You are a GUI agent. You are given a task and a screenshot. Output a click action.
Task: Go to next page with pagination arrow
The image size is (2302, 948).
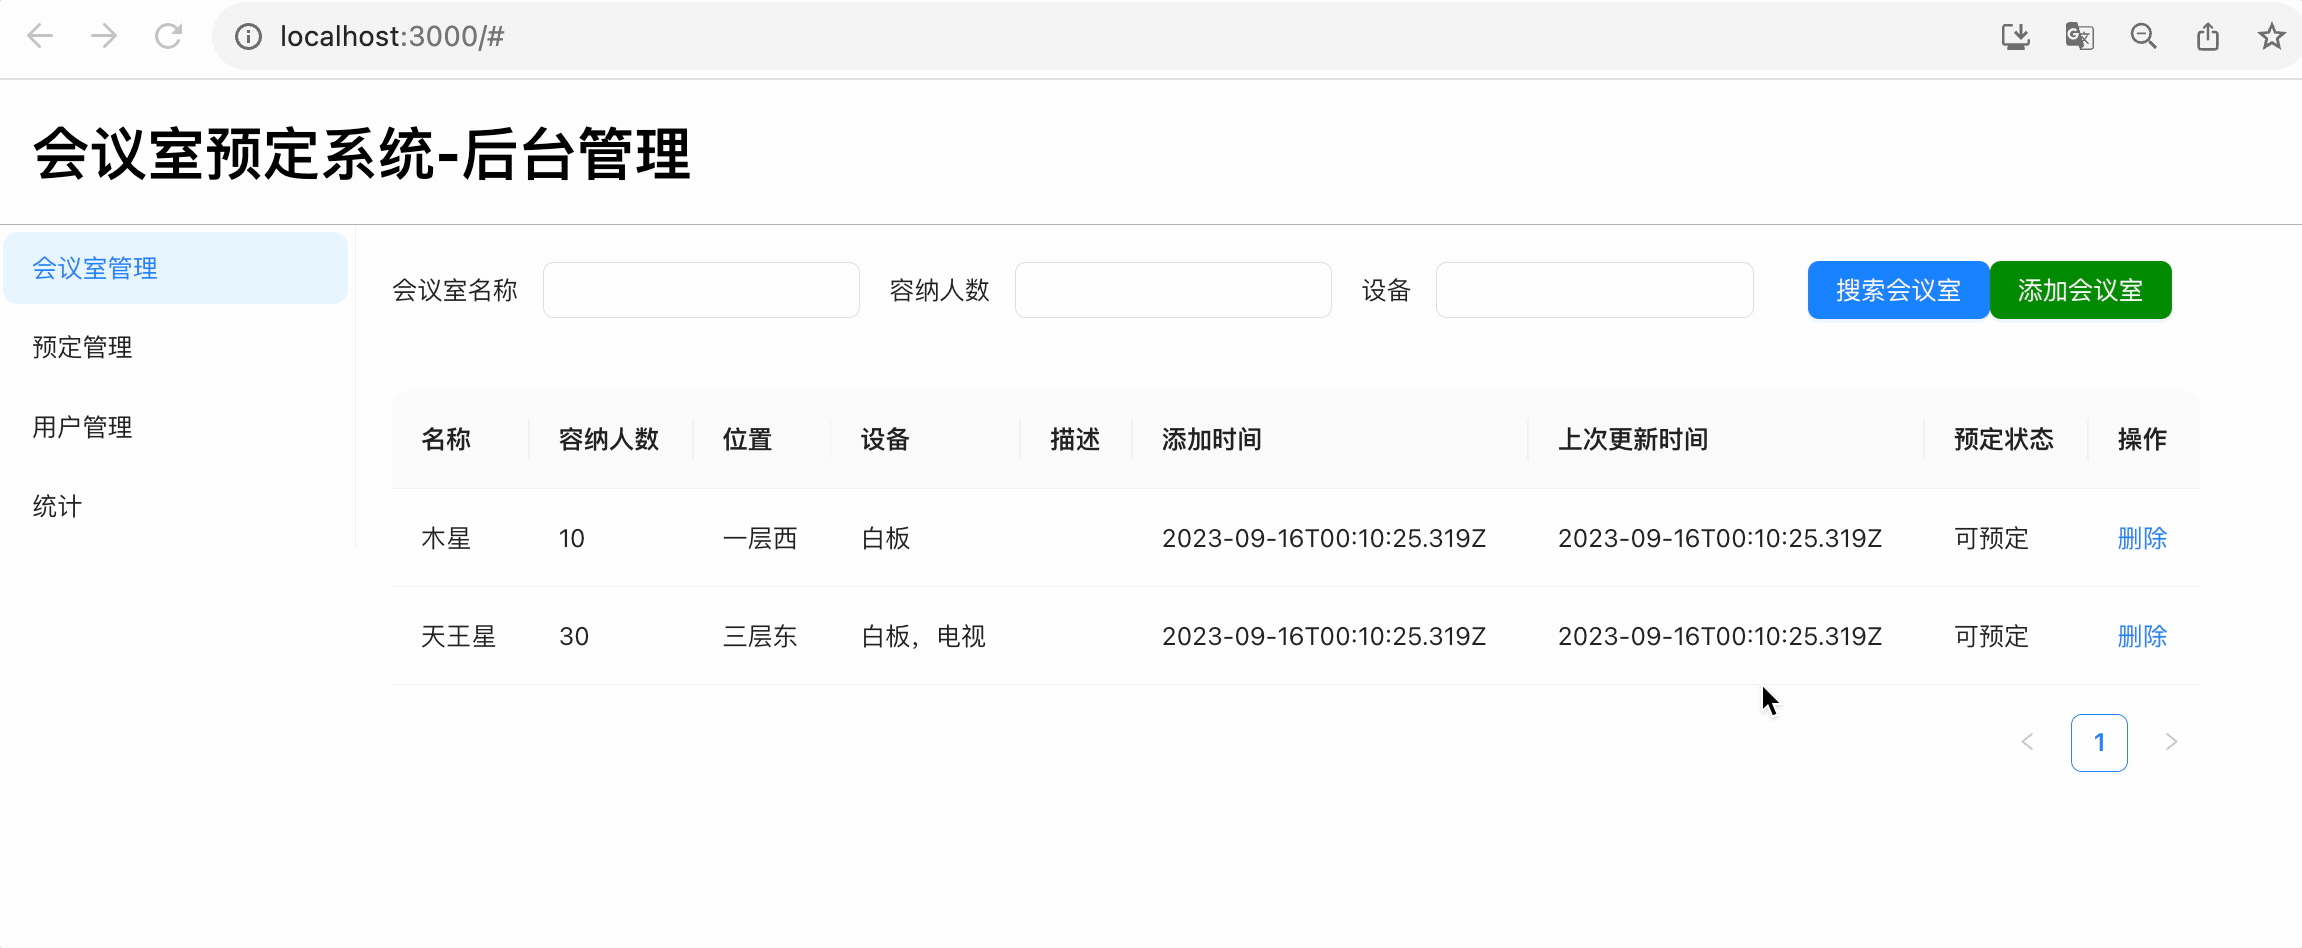pos(2171,742)
